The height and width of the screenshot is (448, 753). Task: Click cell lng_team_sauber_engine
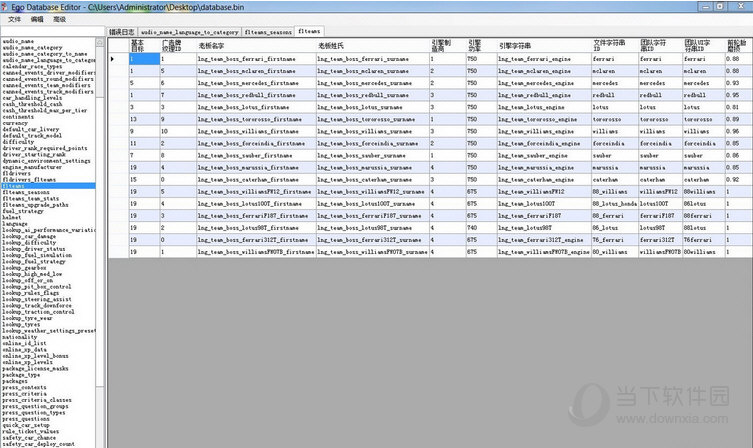click(544, 156)
